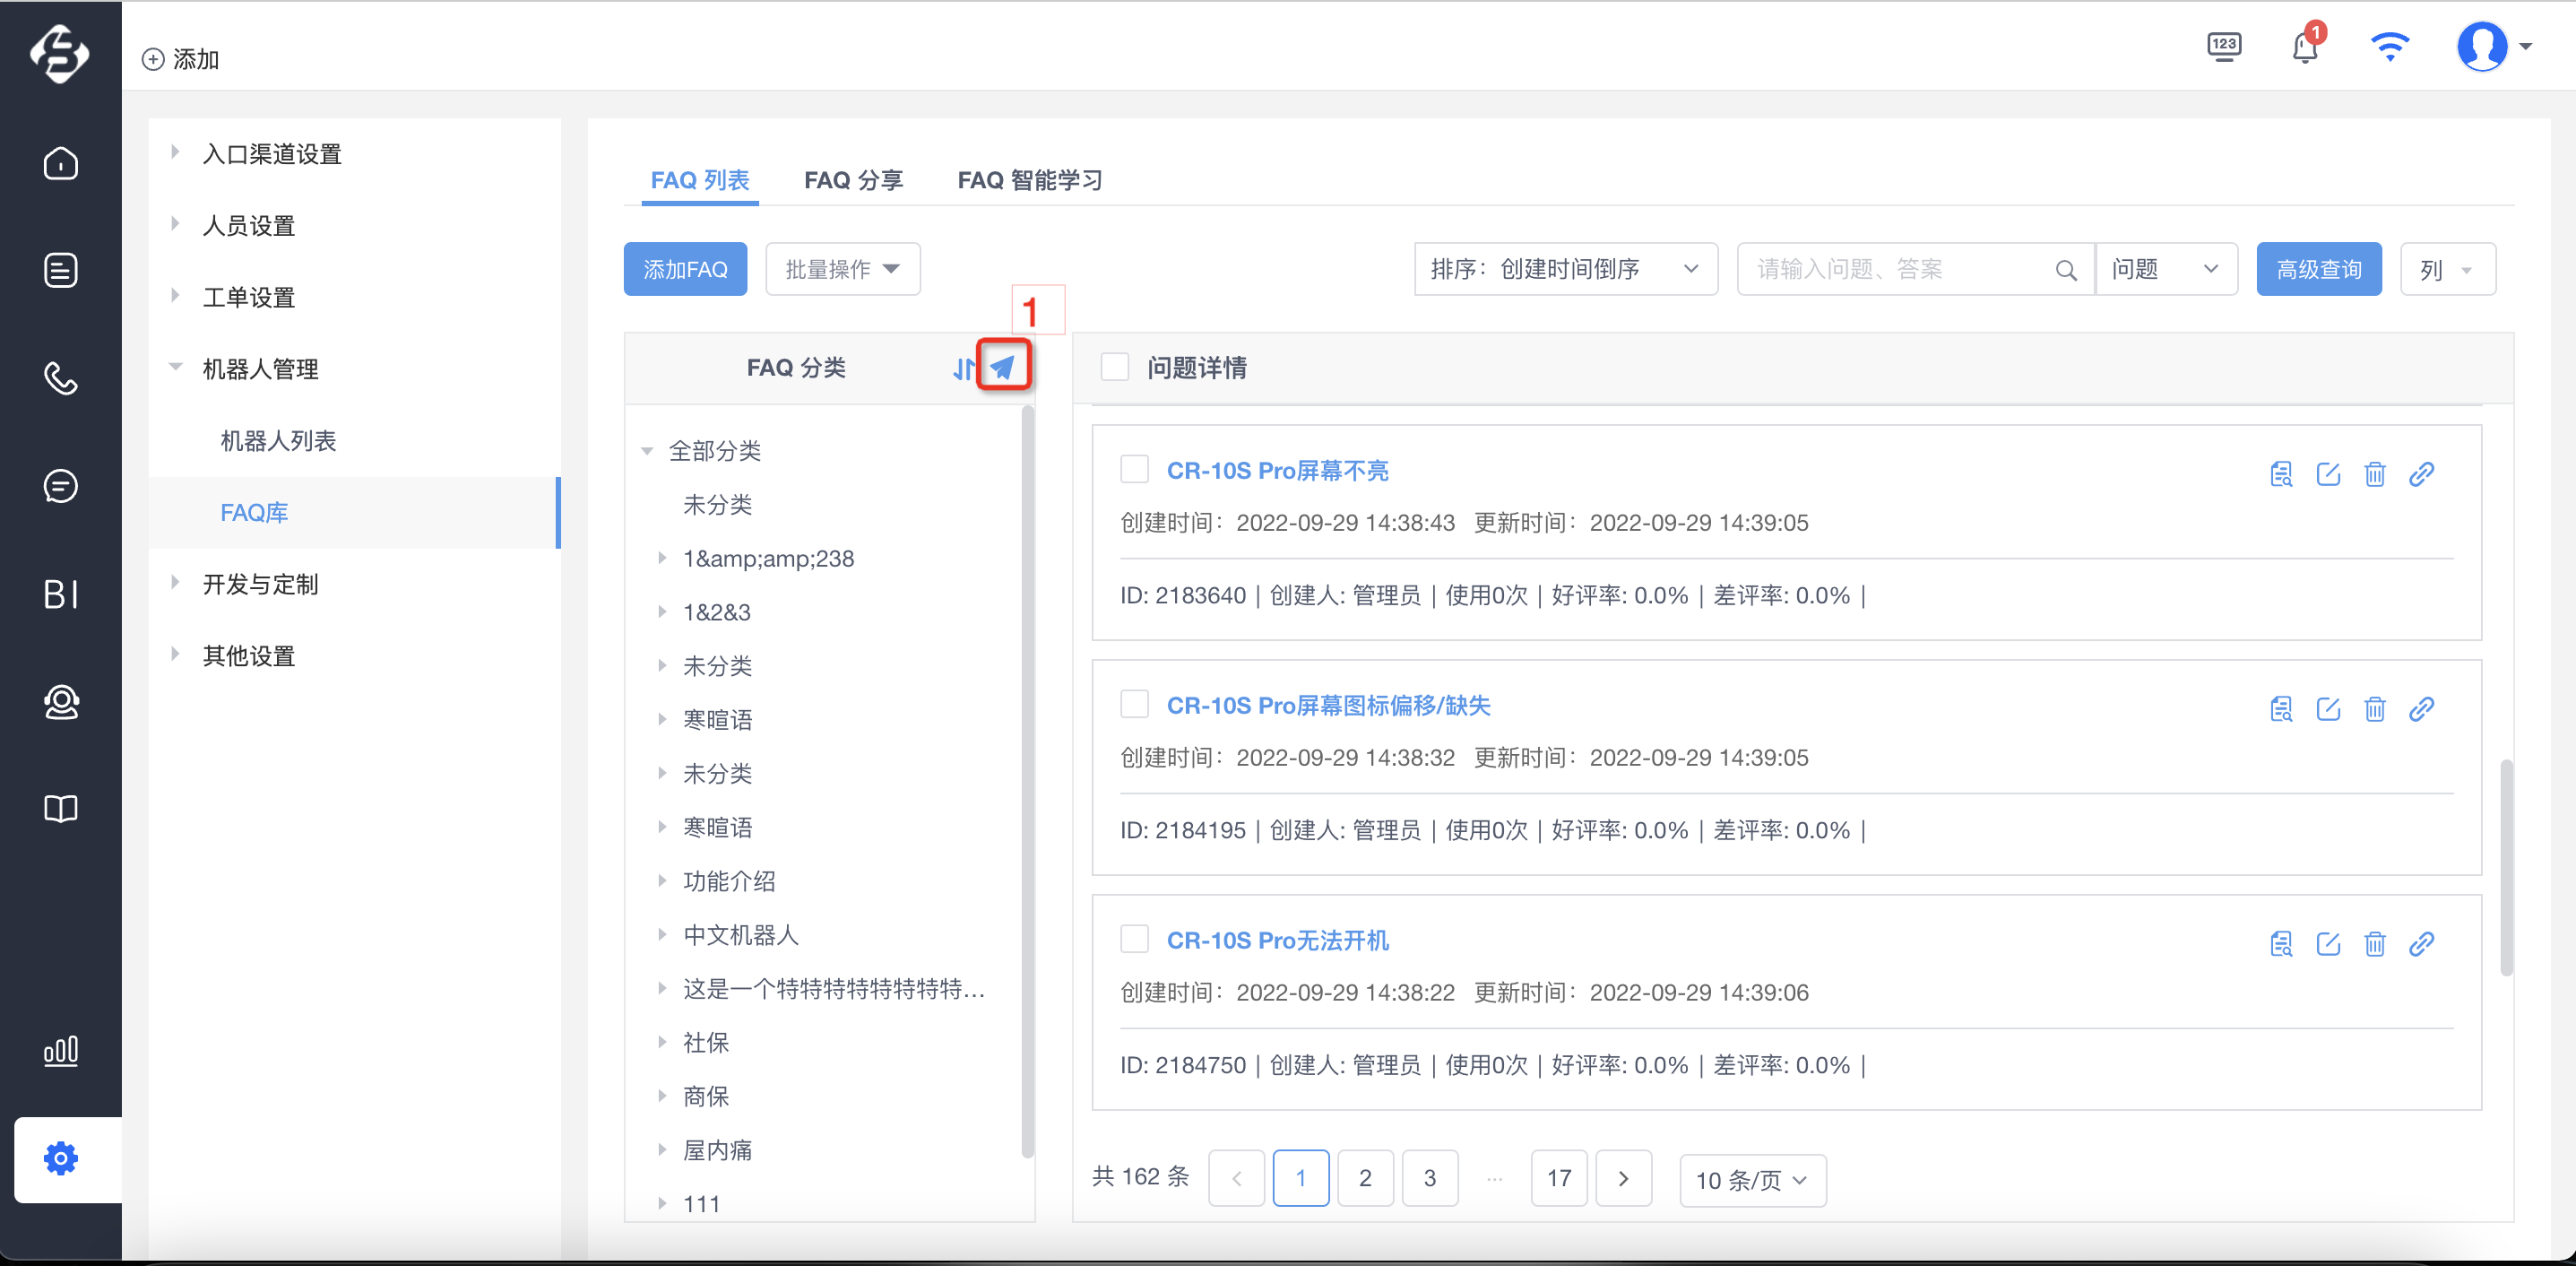
Task: Switch to the FAQ 智能学习 tab
Action: click(x=1029, y=180)
